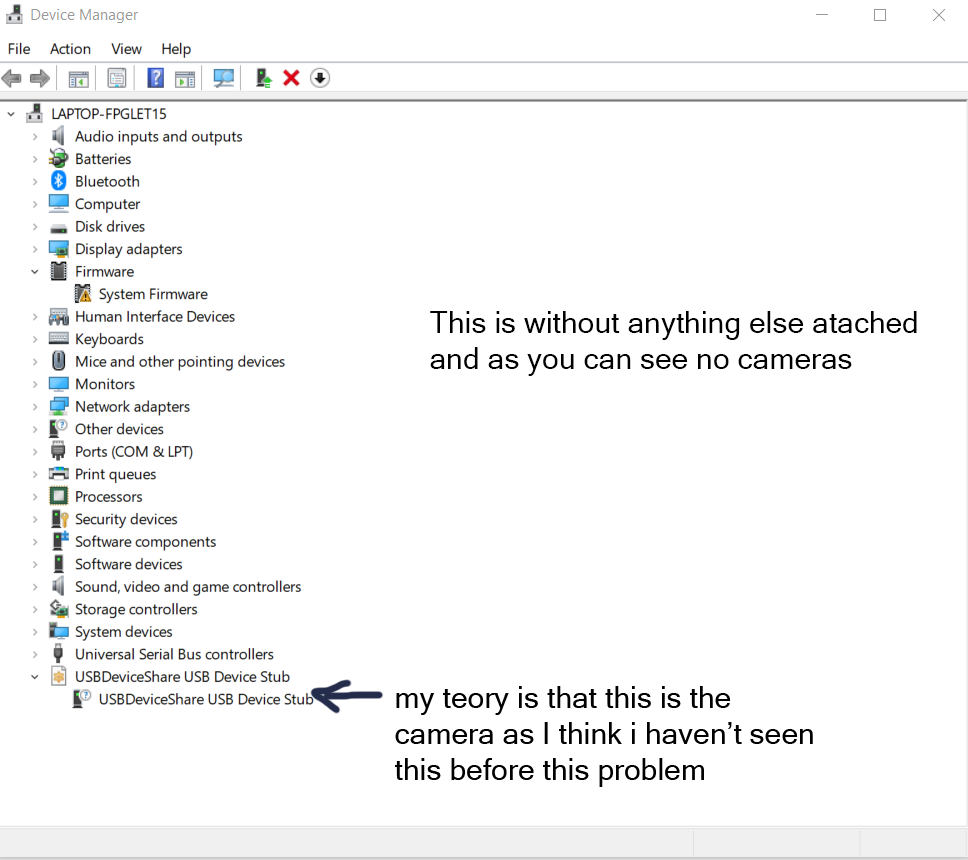The image size is (968, 860).
Task: Click the Universal Serial Bus controllers icon
Action: tap(59, 653)
